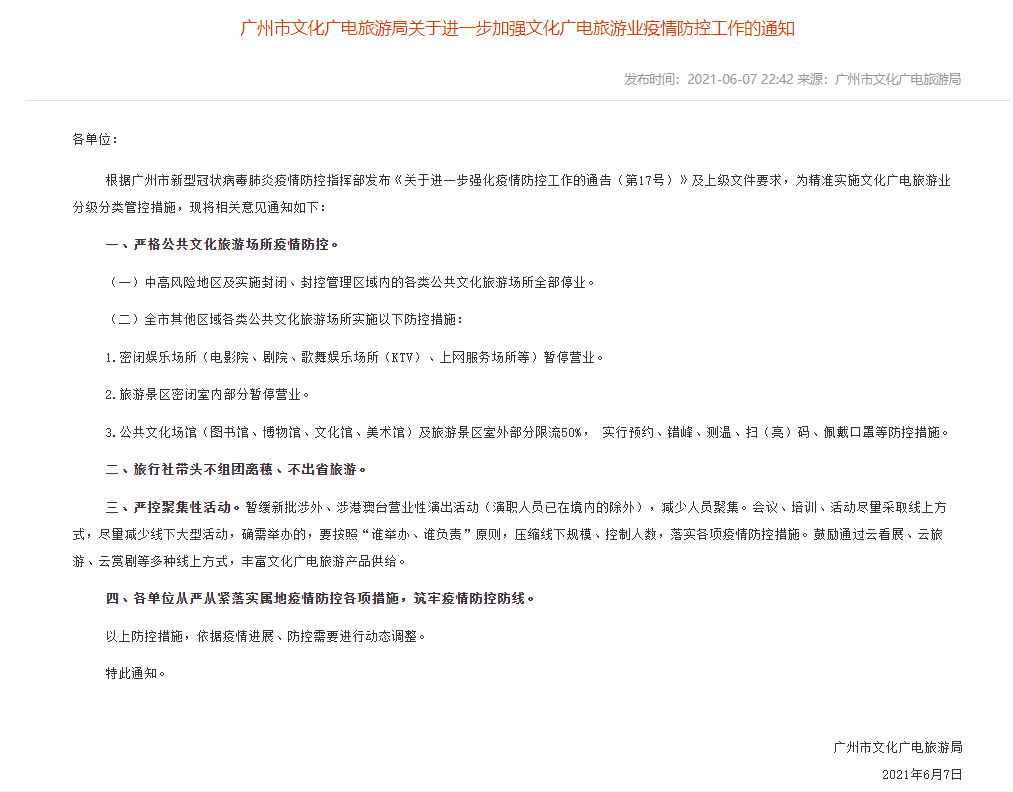
Task: Click signature '广州市文化广电旅游局' at bottom
Action: (x=898, y=747)
